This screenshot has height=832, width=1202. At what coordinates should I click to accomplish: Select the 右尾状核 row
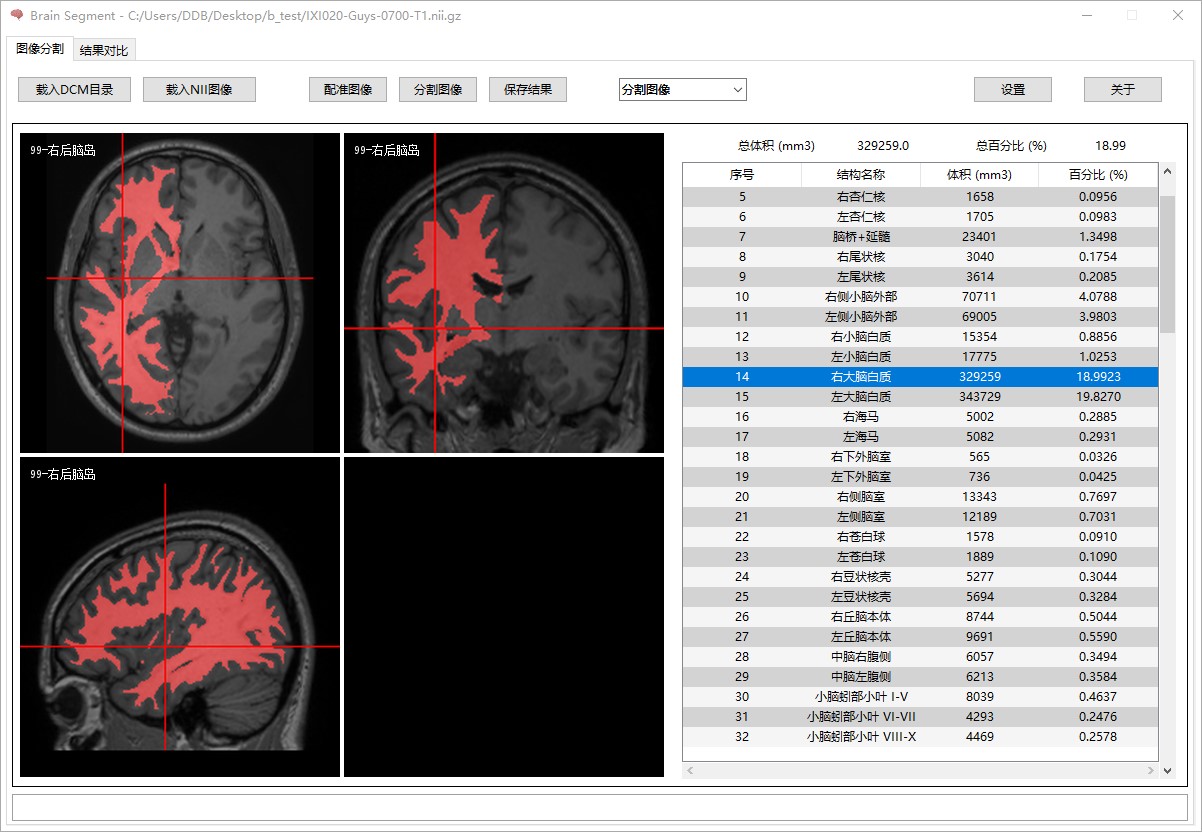(x=920, y=257)
